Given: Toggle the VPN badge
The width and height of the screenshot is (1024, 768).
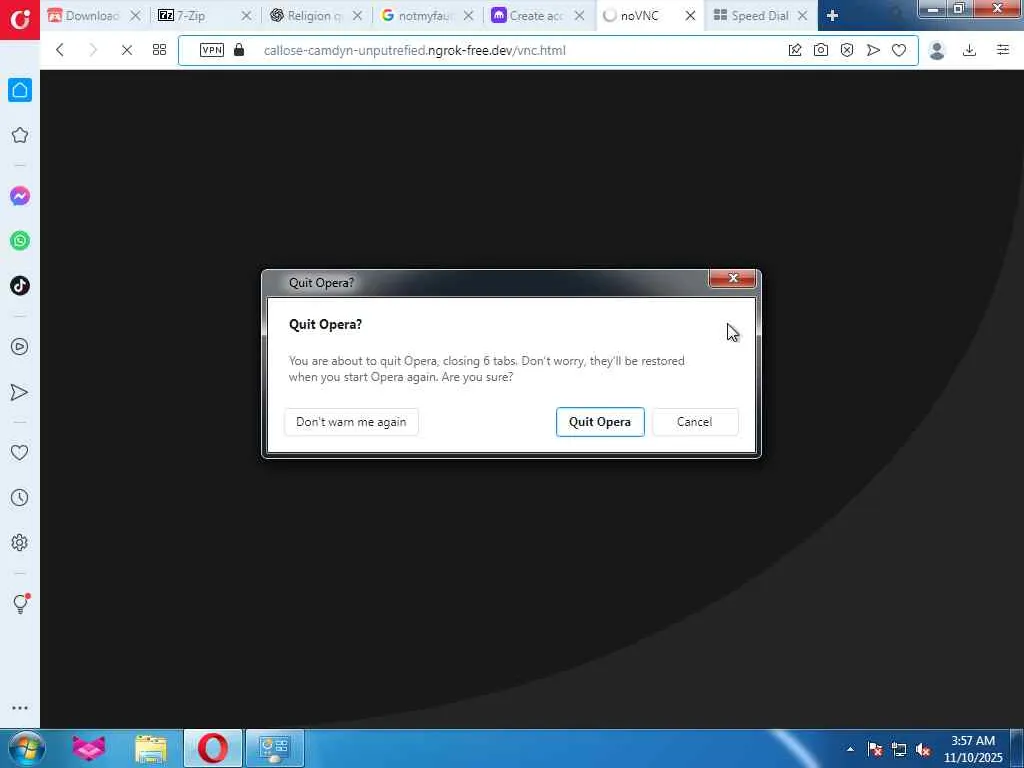Looking at the screenshot, I should [212, 50].
